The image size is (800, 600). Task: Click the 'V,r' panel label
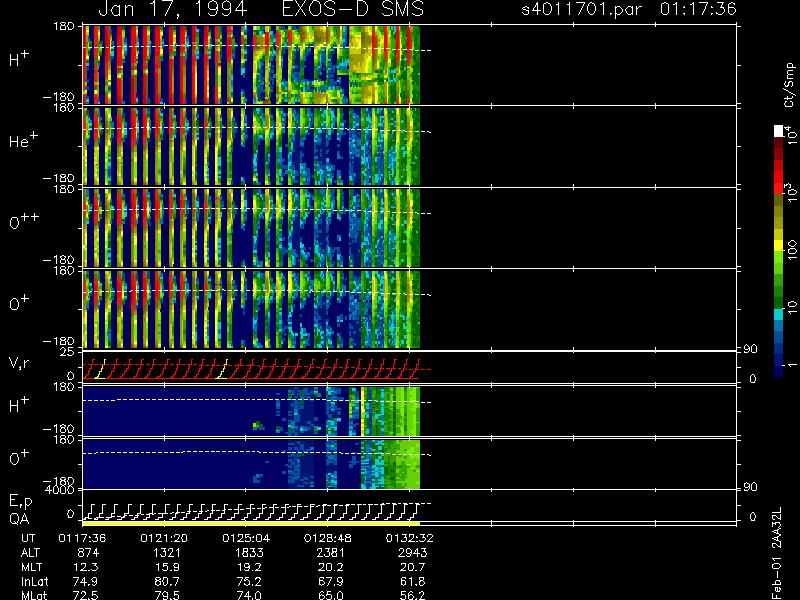[x=19, y=363]
